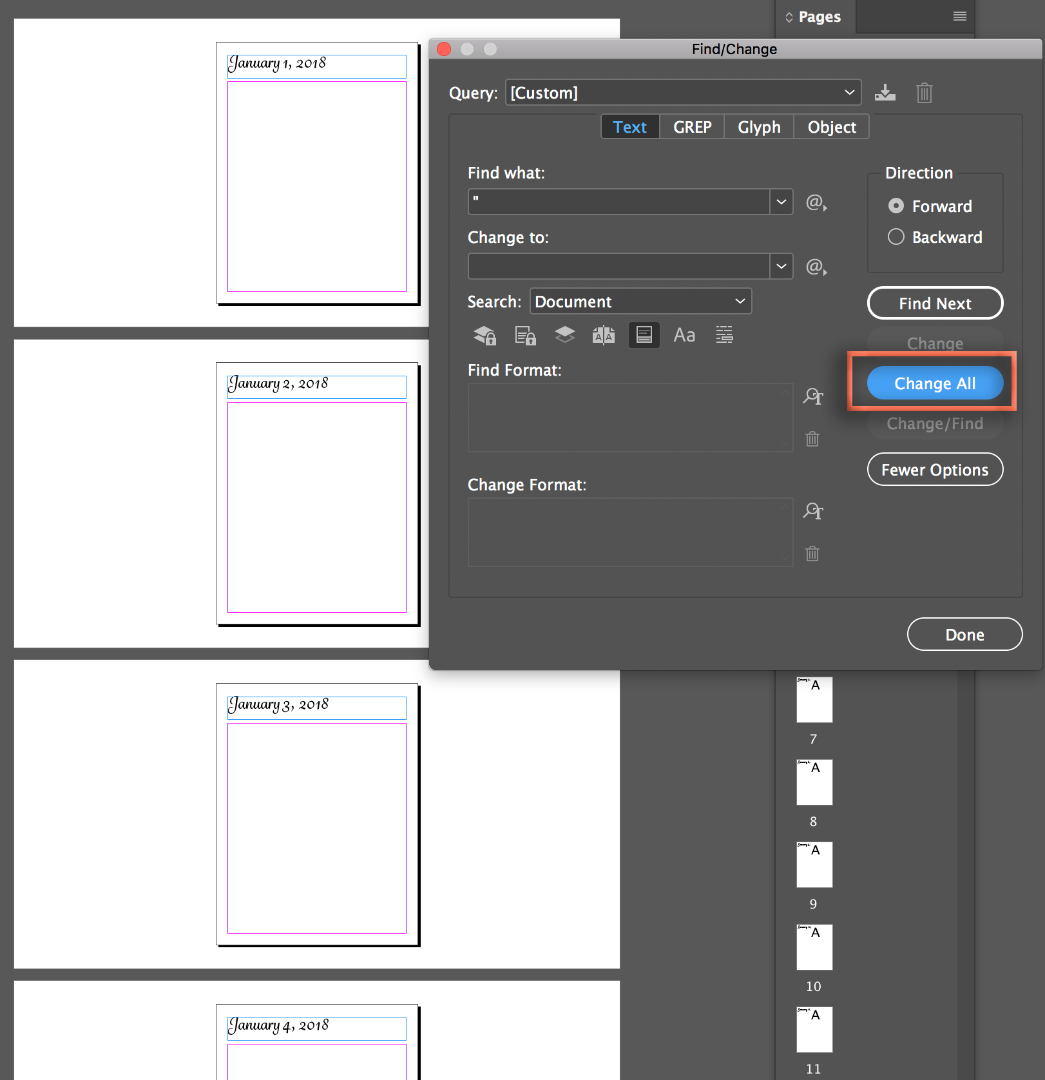Image resolution: width=1045 pixels, height=1080 pixels.
Task: Clear Change Format trash icon
Action: (x=813, y=553)
